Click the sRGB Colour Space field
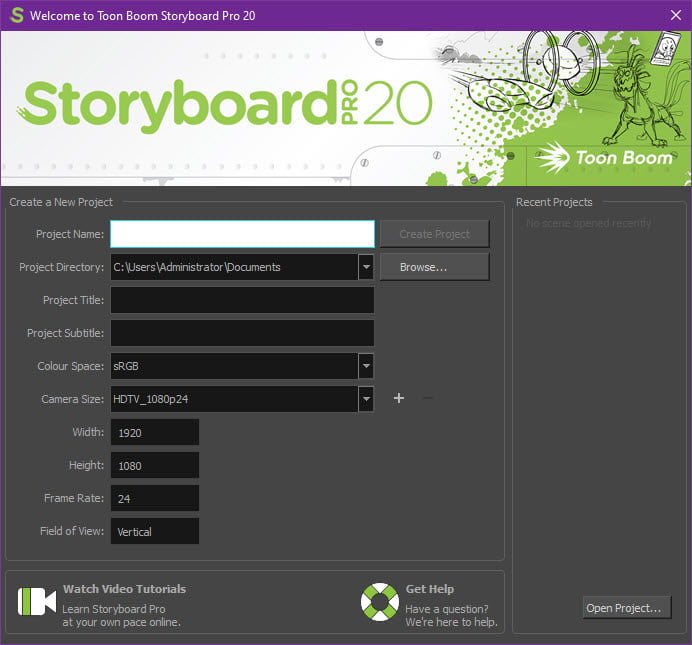 pyautogui.click(x=234, y=366)
